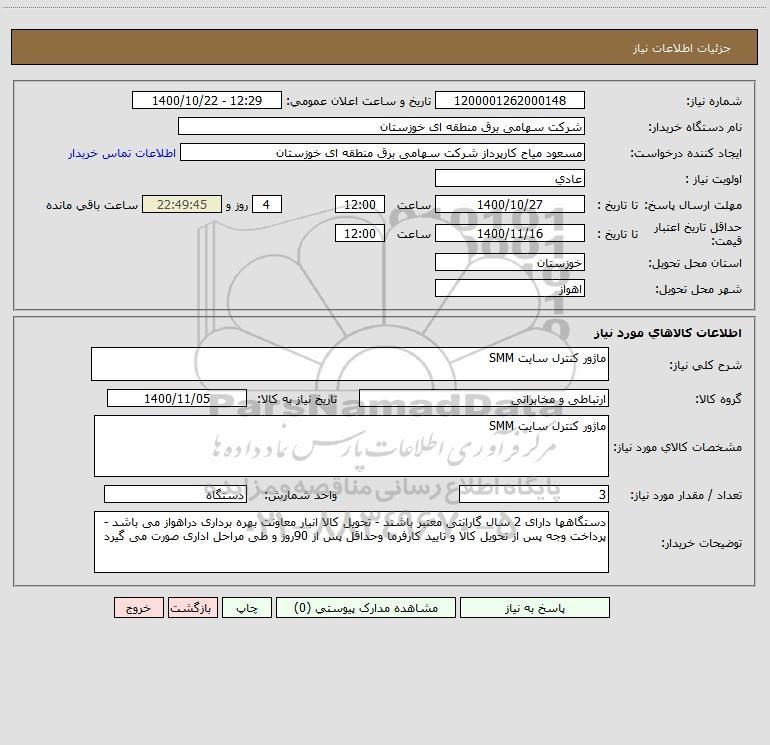Click the استان محل تحویل label

695,263
